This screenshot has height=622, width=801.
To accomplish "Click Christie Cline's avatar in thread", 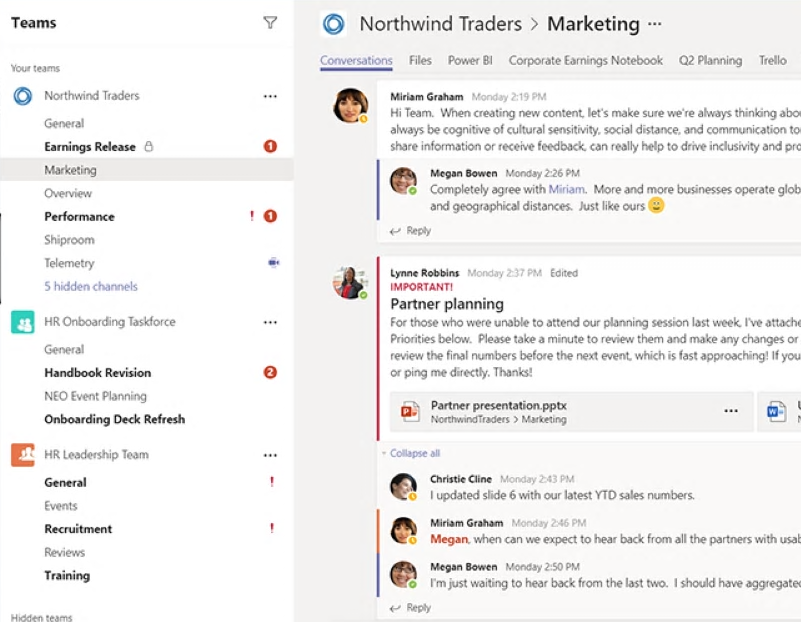I will tap(403, 486).
